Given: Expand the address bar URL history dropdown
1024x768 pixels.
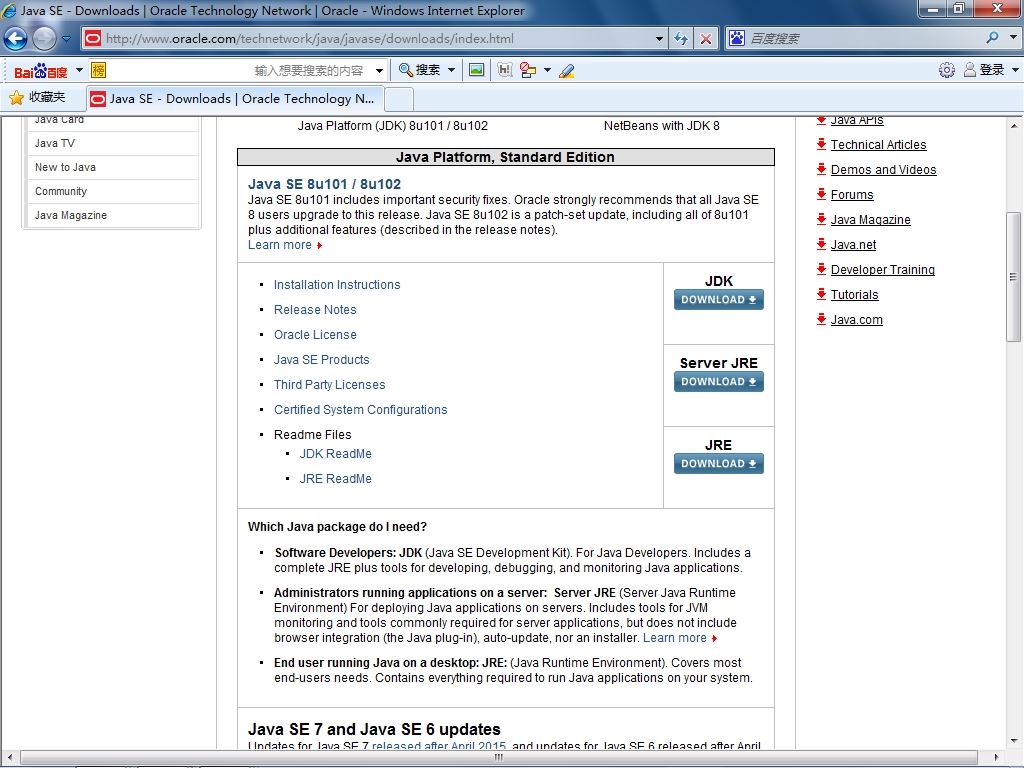Looking at the screenshot, I should (x=659, y=39).
